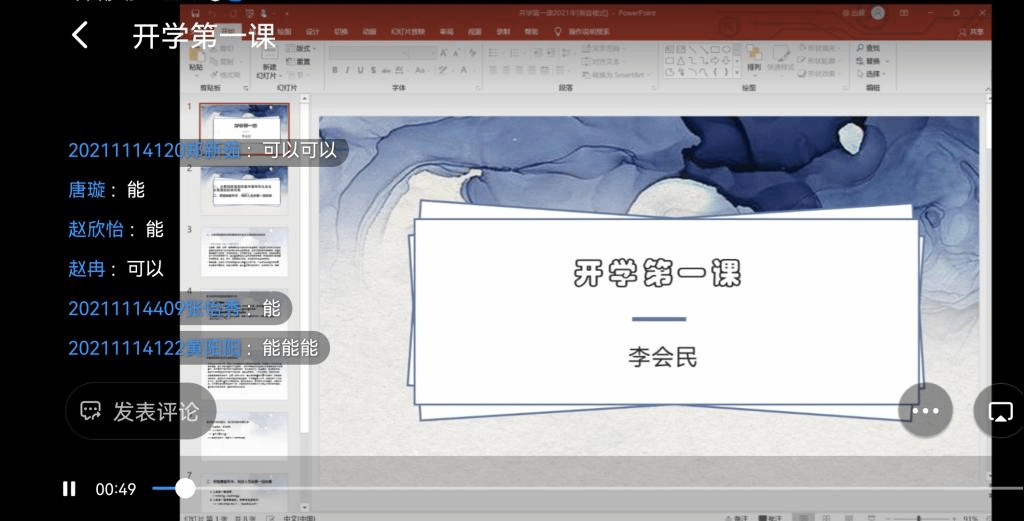Tap the back arrow to exit video
Viewport: 1024px width, 521px height.
coord(80,36)
